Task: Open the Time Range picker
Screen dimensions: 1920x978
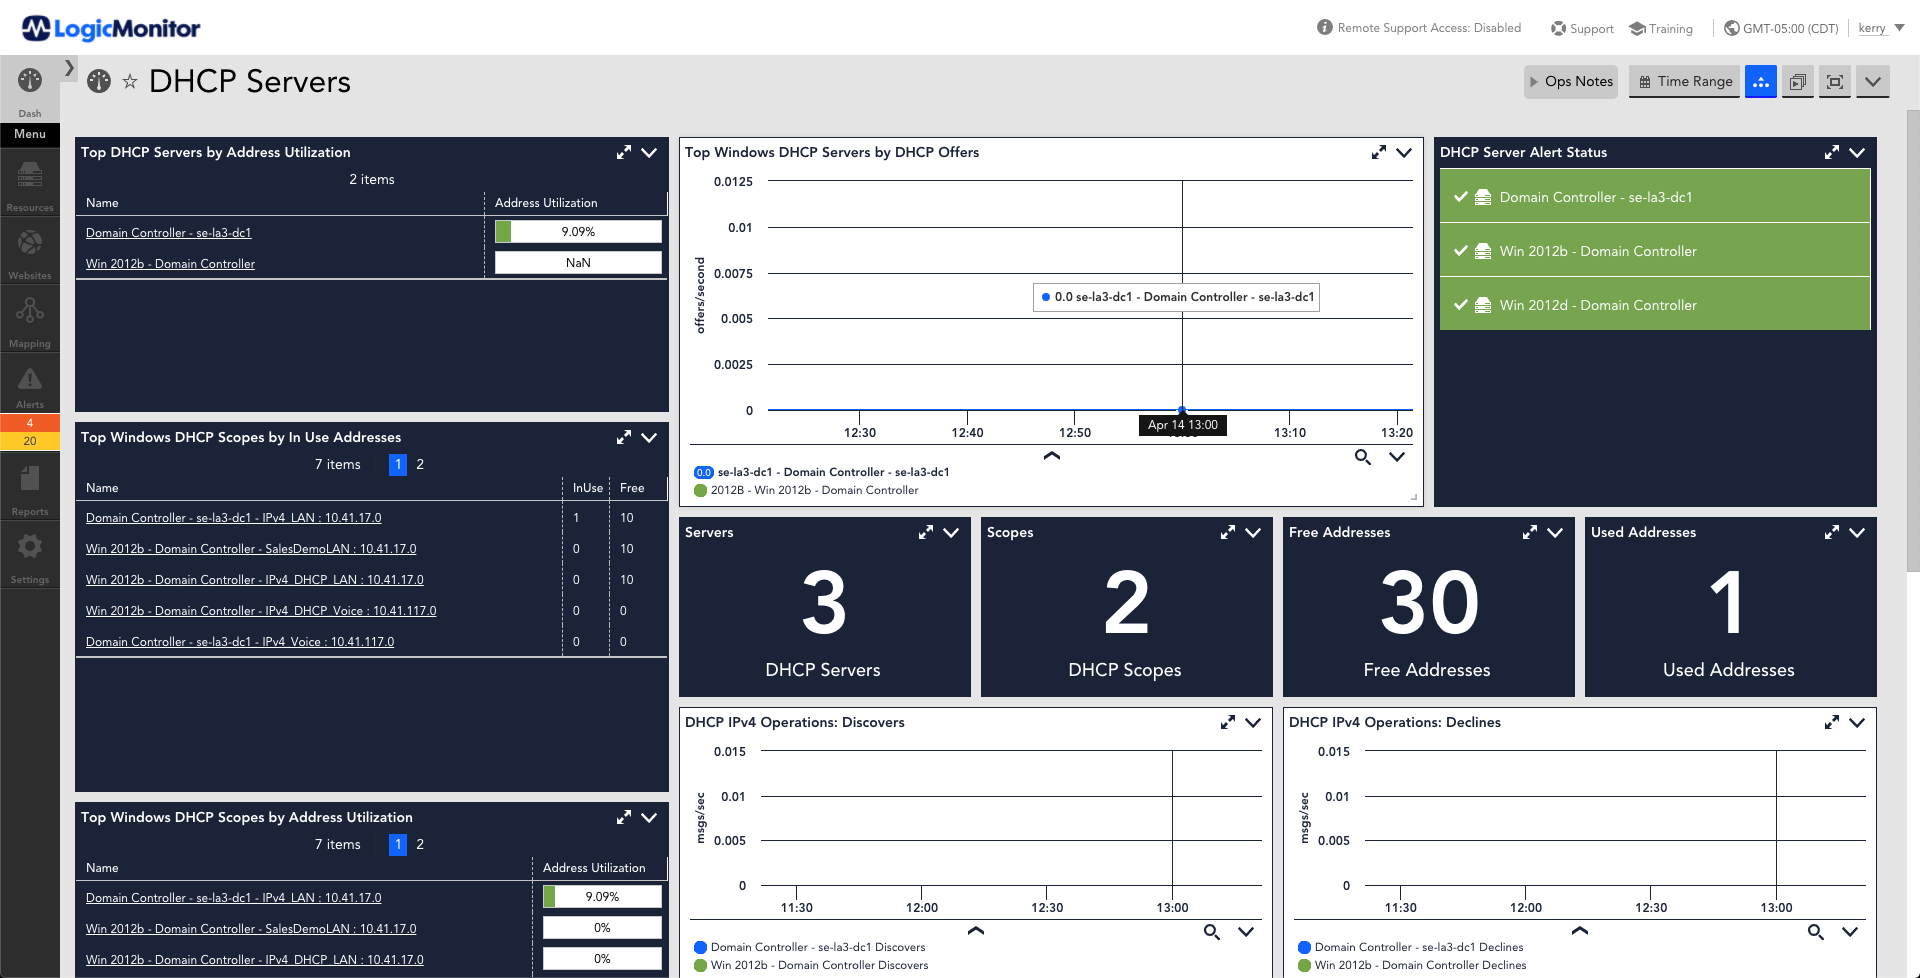Action: [x=1685, y=82]
